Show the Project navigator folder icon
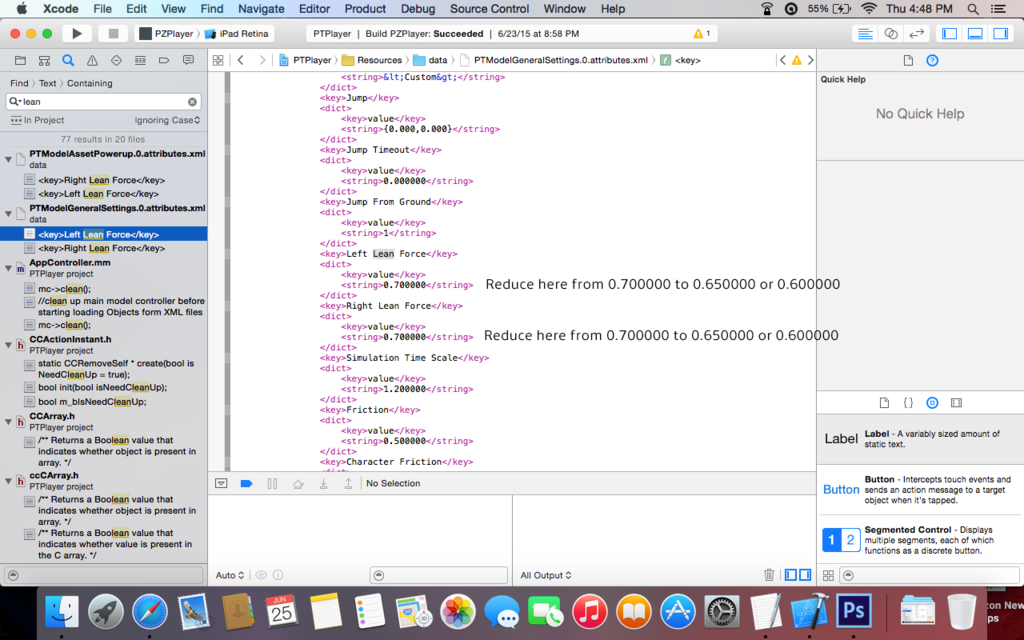The width and height of the screenshot is (1024, 640). click(20, 60)
